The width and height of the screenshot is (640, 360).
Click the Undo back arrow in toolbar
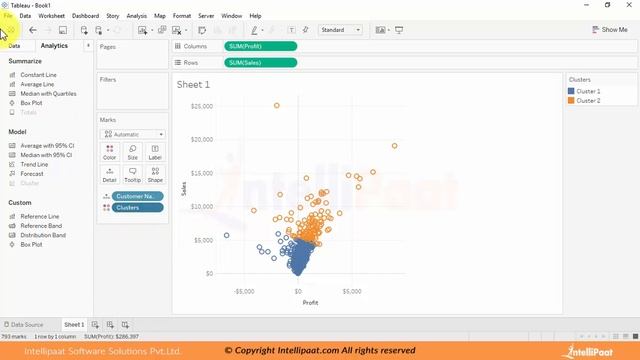coord(33,30)
